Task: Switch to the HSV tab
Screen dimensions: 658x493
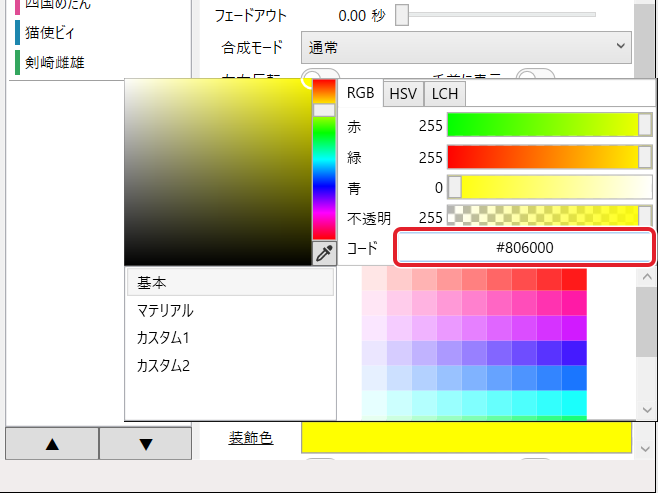Action: click(403, 94)
